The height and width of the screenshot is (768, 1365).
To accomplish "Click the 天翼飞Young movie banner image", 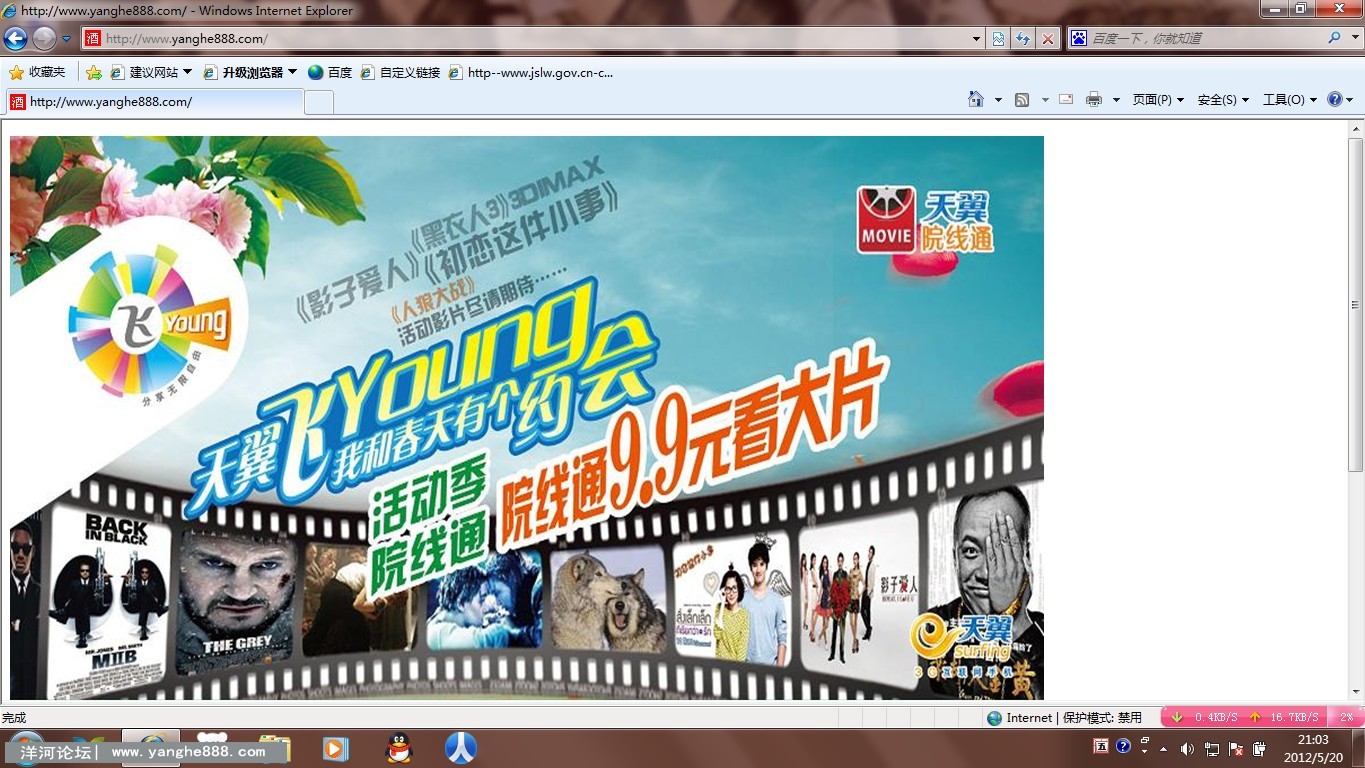I will 527,417.
